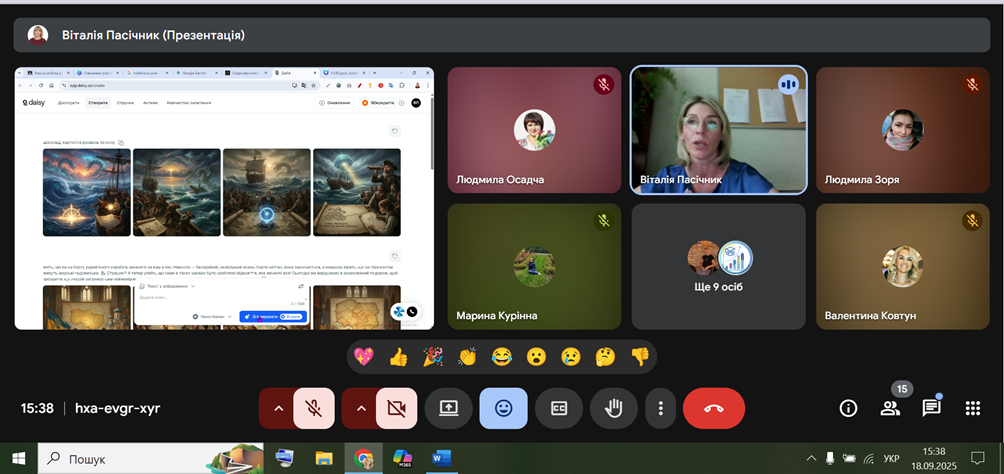The height and width of the screenshot is (474, 1004).
Task: Click the present screen share icon
Action: point(448,408)
